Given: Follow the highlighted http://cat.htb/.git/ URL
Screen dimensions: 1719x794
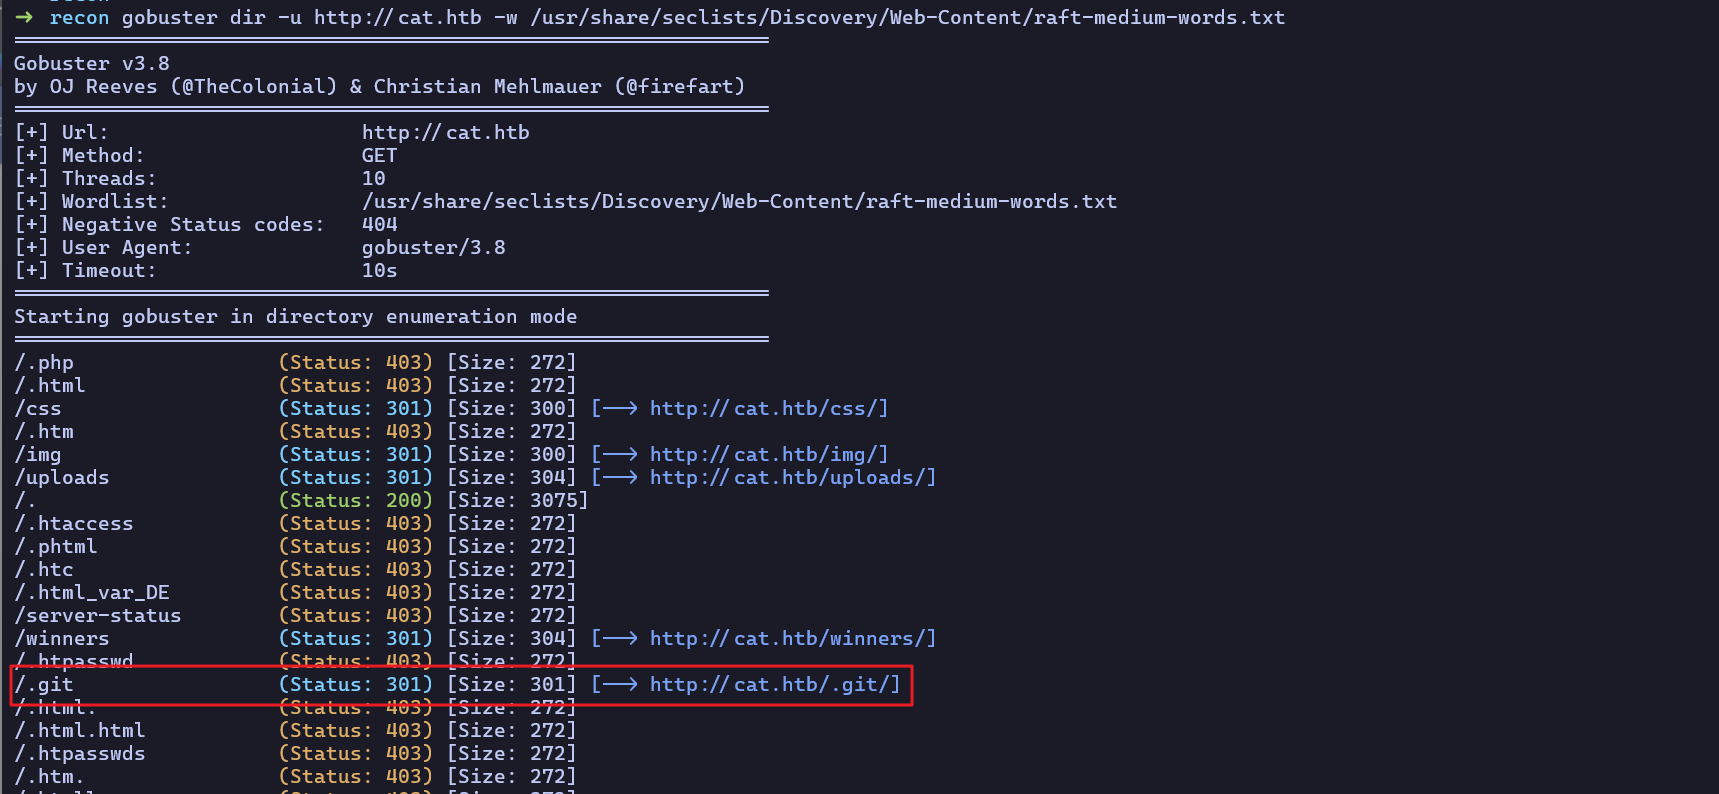Looking at the screenshot, I should pyautogui.click(x=774, y=684).
